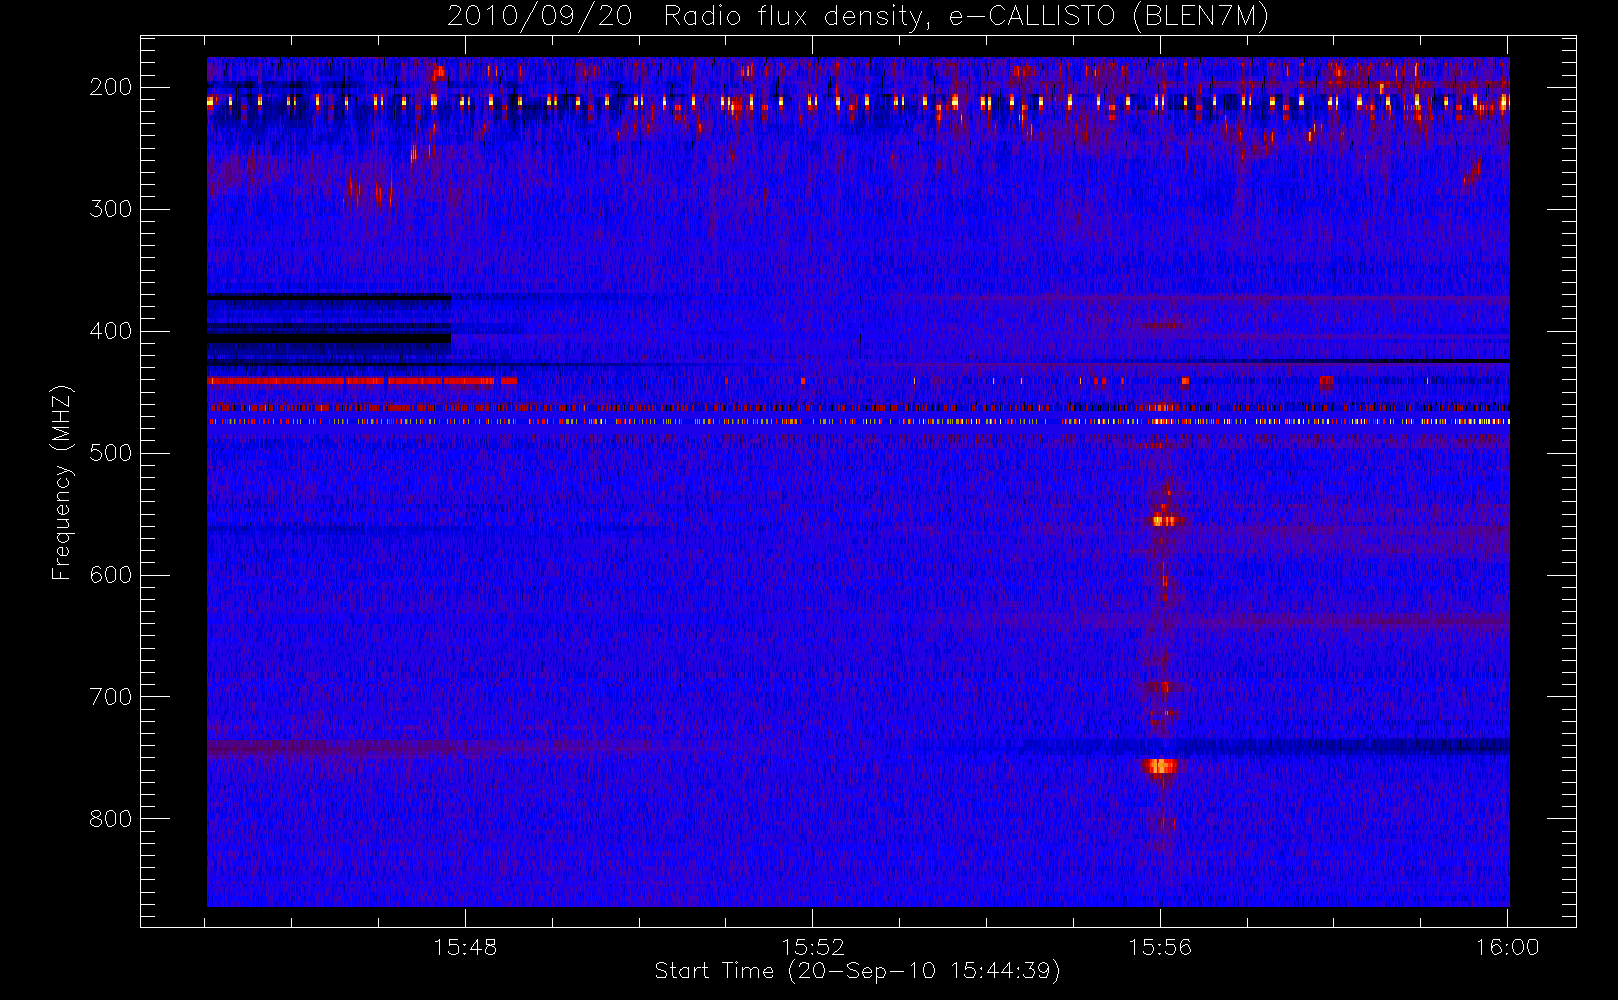Click the bright burst near 760 MHz at 15:56
The image size is (1618, 1000).
pyautogui.click(x=1161, y=767)
